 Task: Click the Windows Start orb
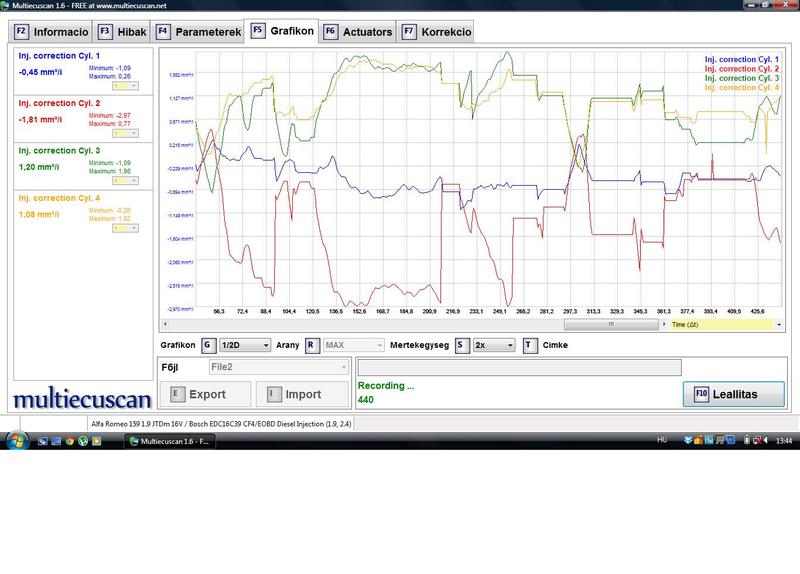(x=17, y=440)
